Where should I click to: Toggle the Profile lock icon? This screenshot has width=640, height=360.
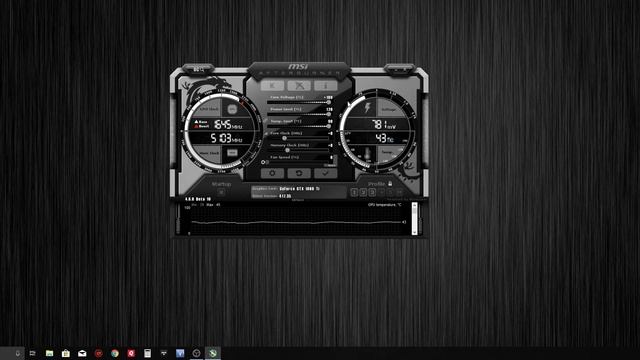(x=390, y=184)
